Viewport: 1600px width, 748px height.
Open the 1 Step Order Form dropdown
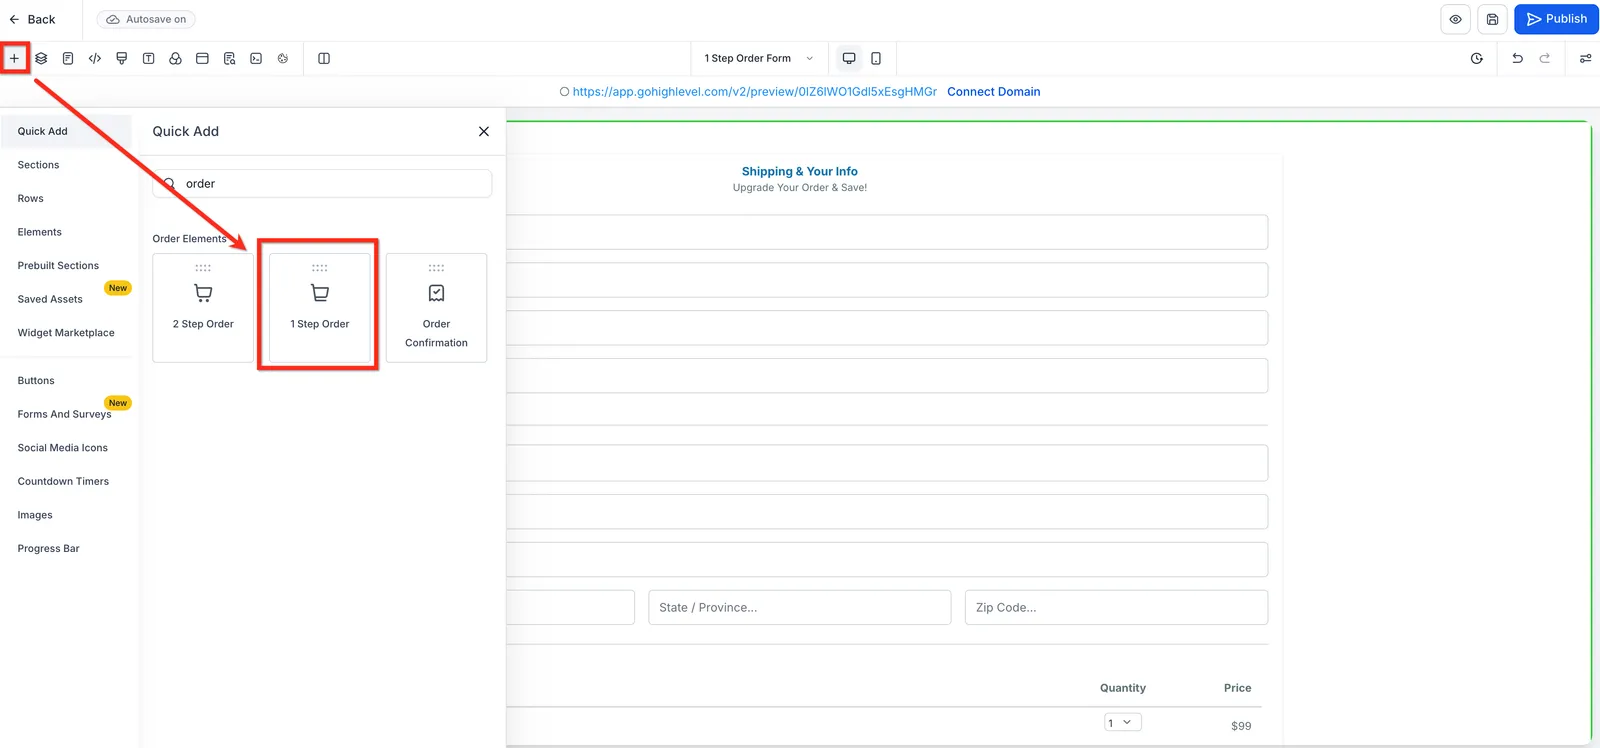pyautogui.click(x=759, y=58)
